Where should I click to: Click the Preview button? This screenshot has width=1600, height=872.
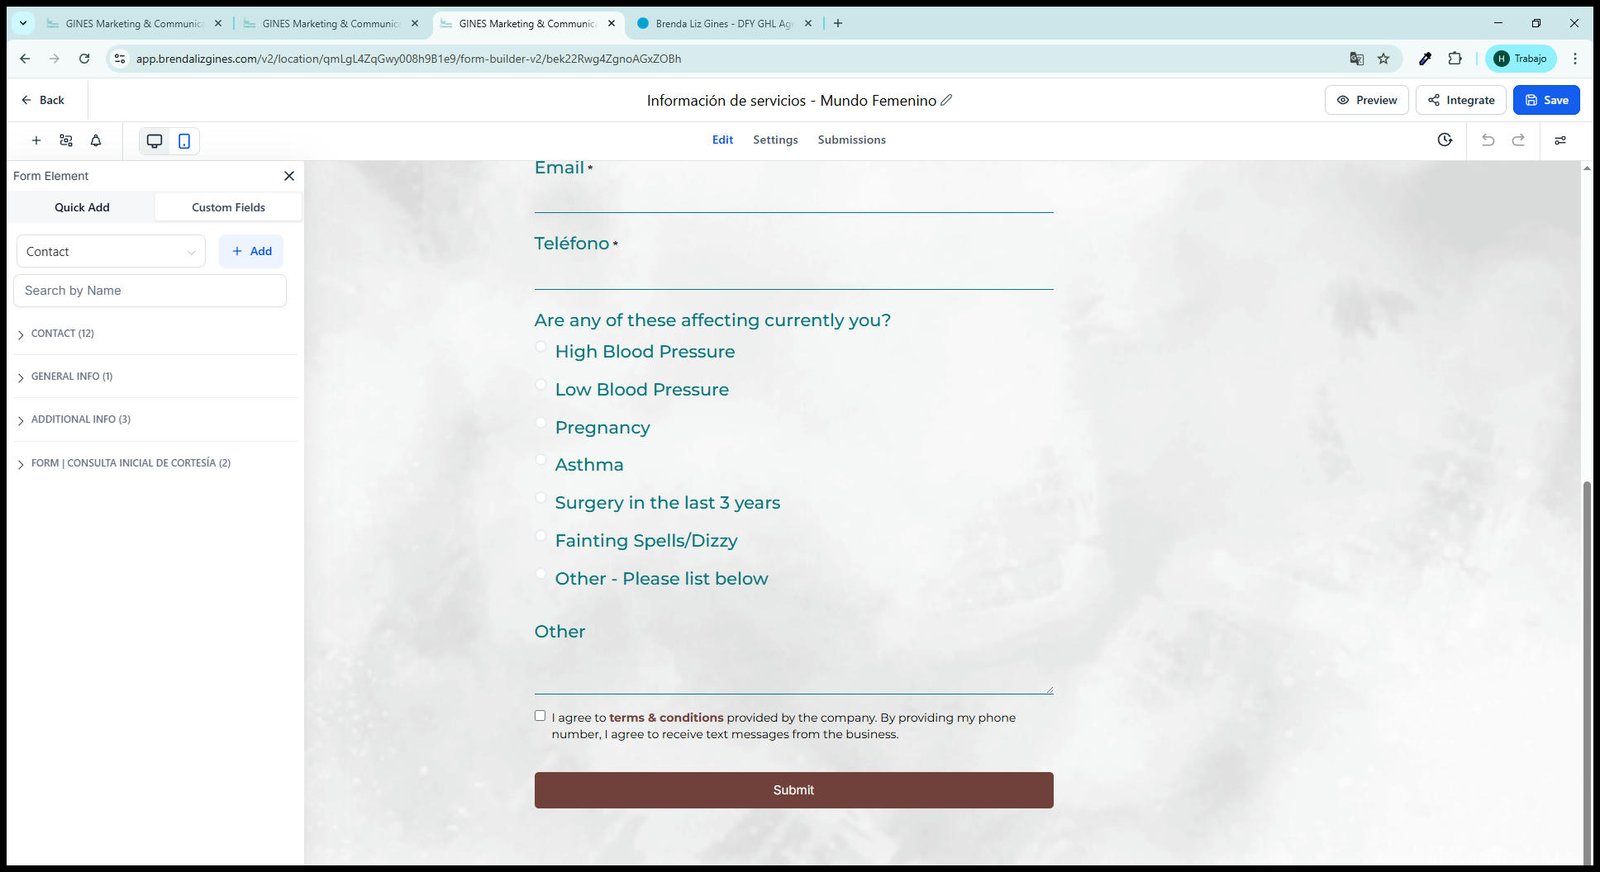(1367, 100)
